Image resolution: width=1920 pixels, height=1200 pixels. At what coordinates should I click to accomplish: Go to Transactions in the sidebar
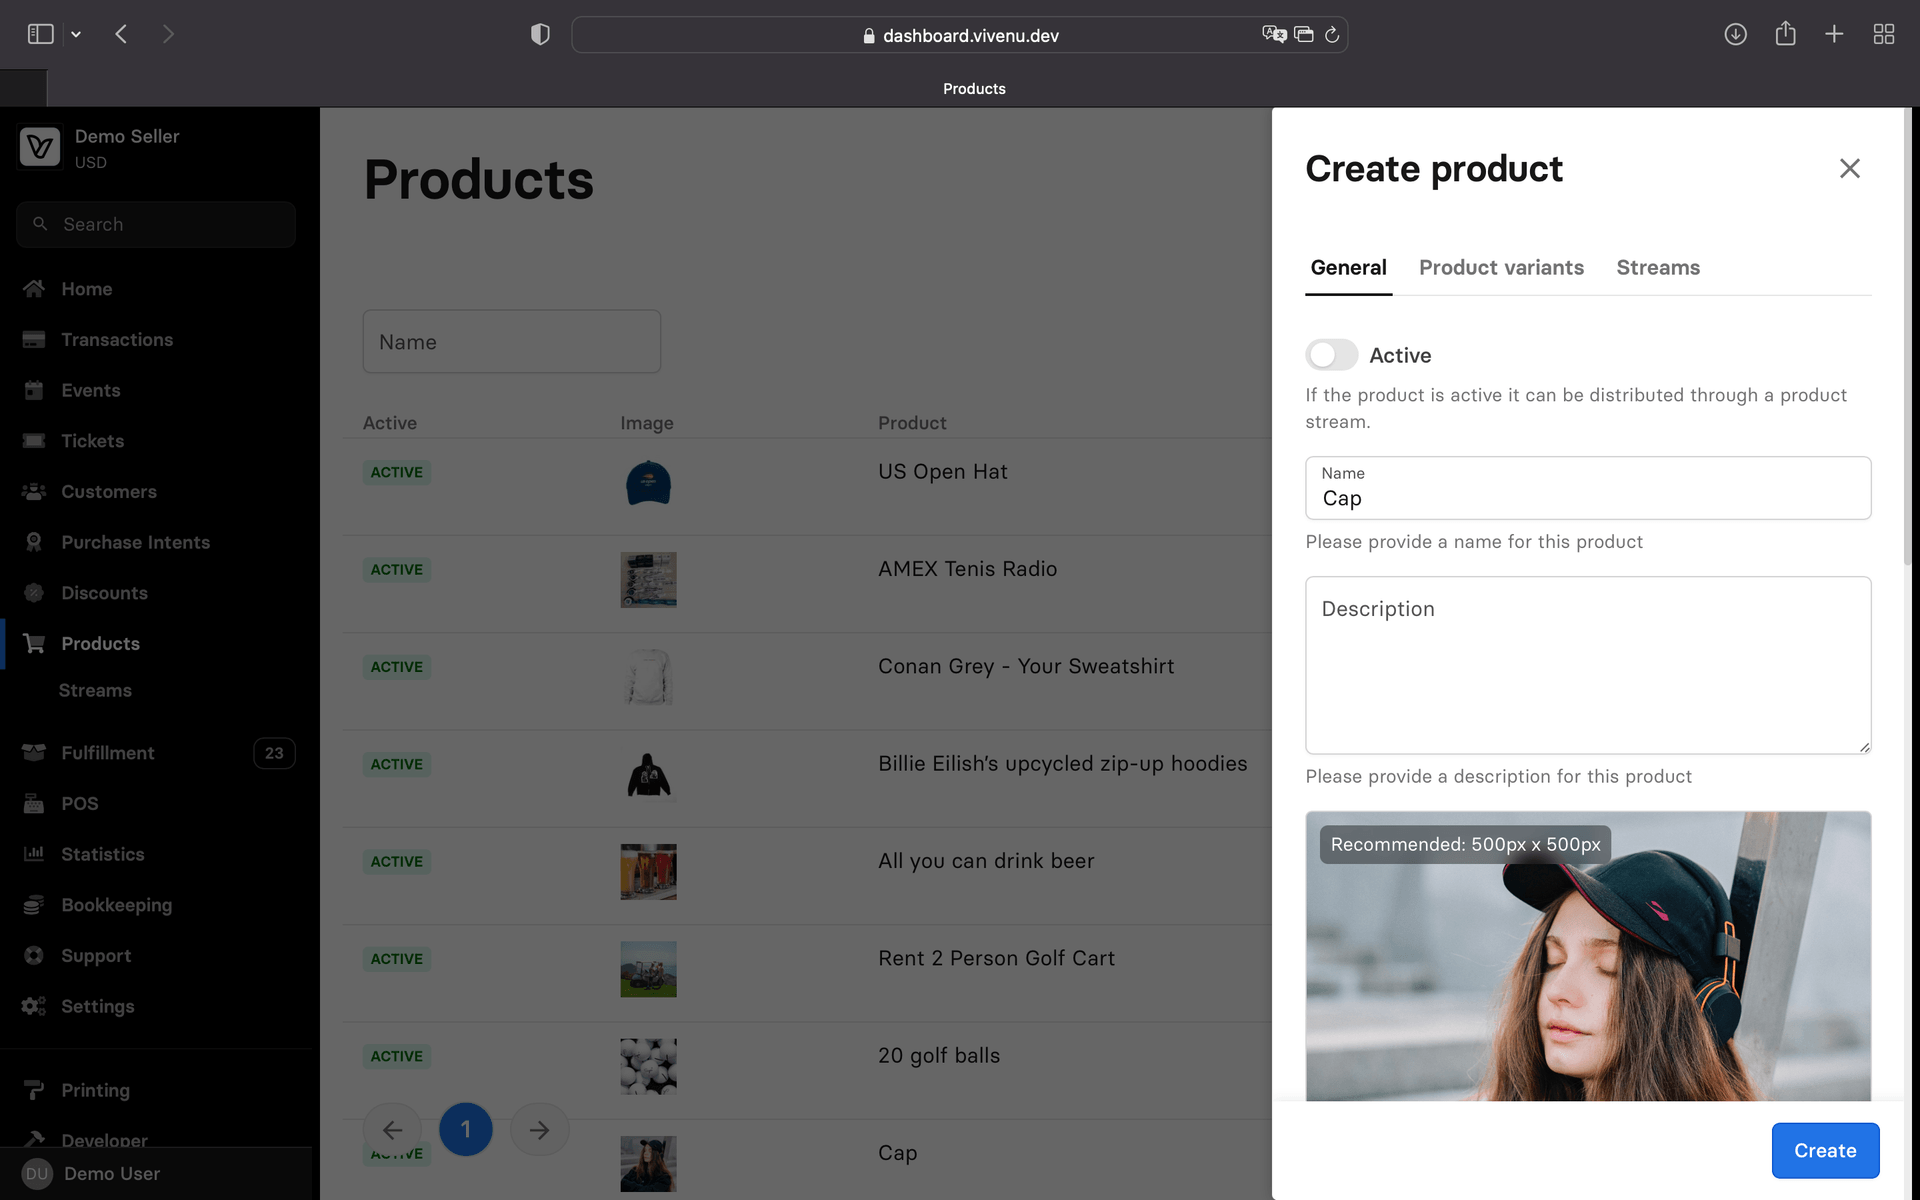116,340
